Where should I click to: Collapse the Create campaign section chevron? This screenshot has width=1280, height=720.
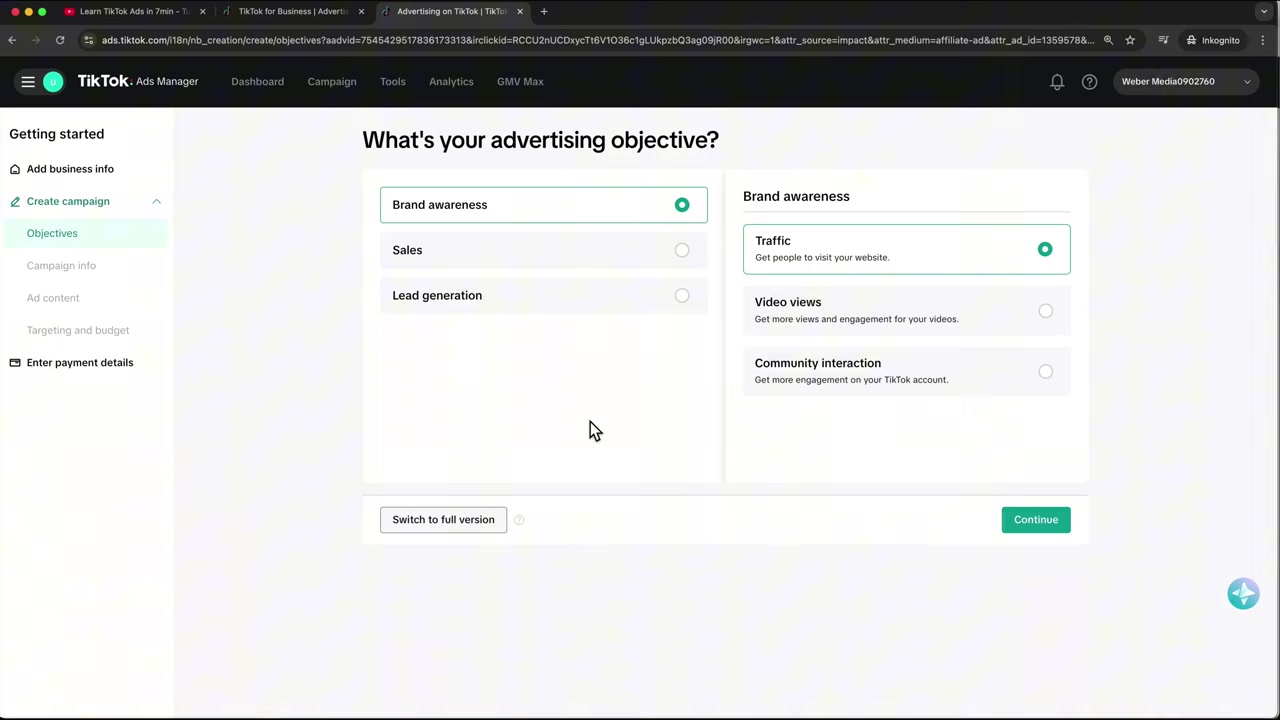[156, 201]
